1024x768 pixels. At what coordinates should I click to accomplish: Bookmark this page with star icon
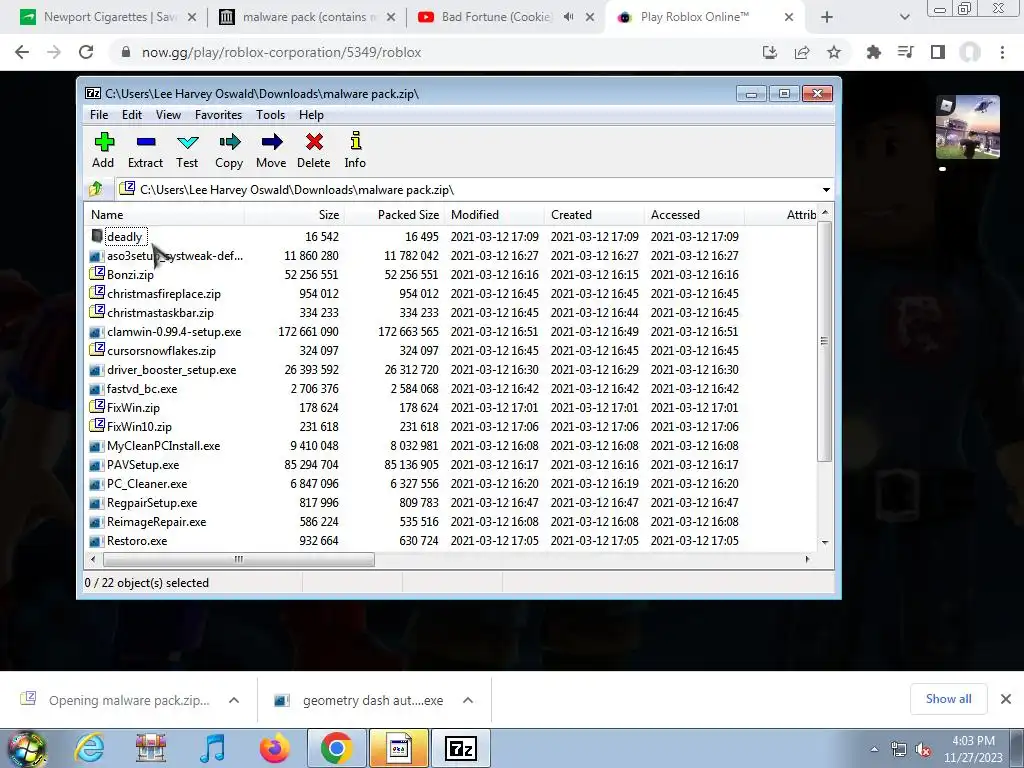pos(834,52)
